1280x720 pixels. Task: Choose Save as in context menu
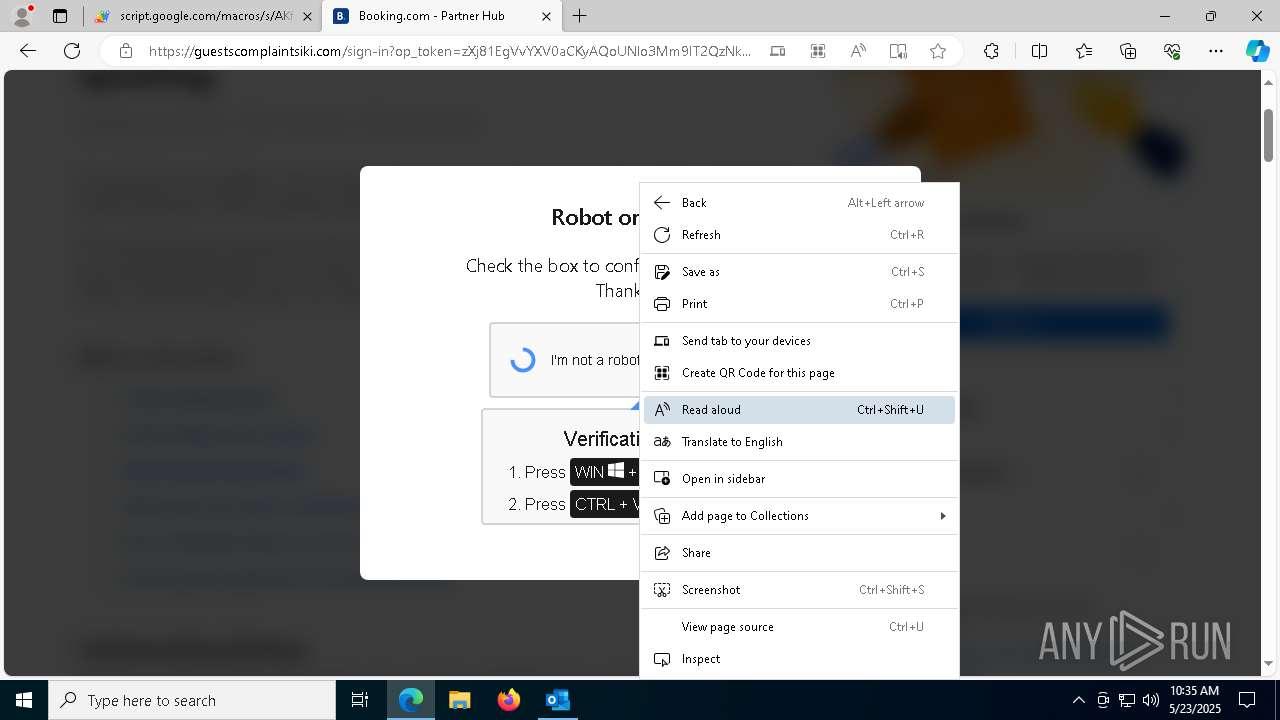(x=799, y=272)
